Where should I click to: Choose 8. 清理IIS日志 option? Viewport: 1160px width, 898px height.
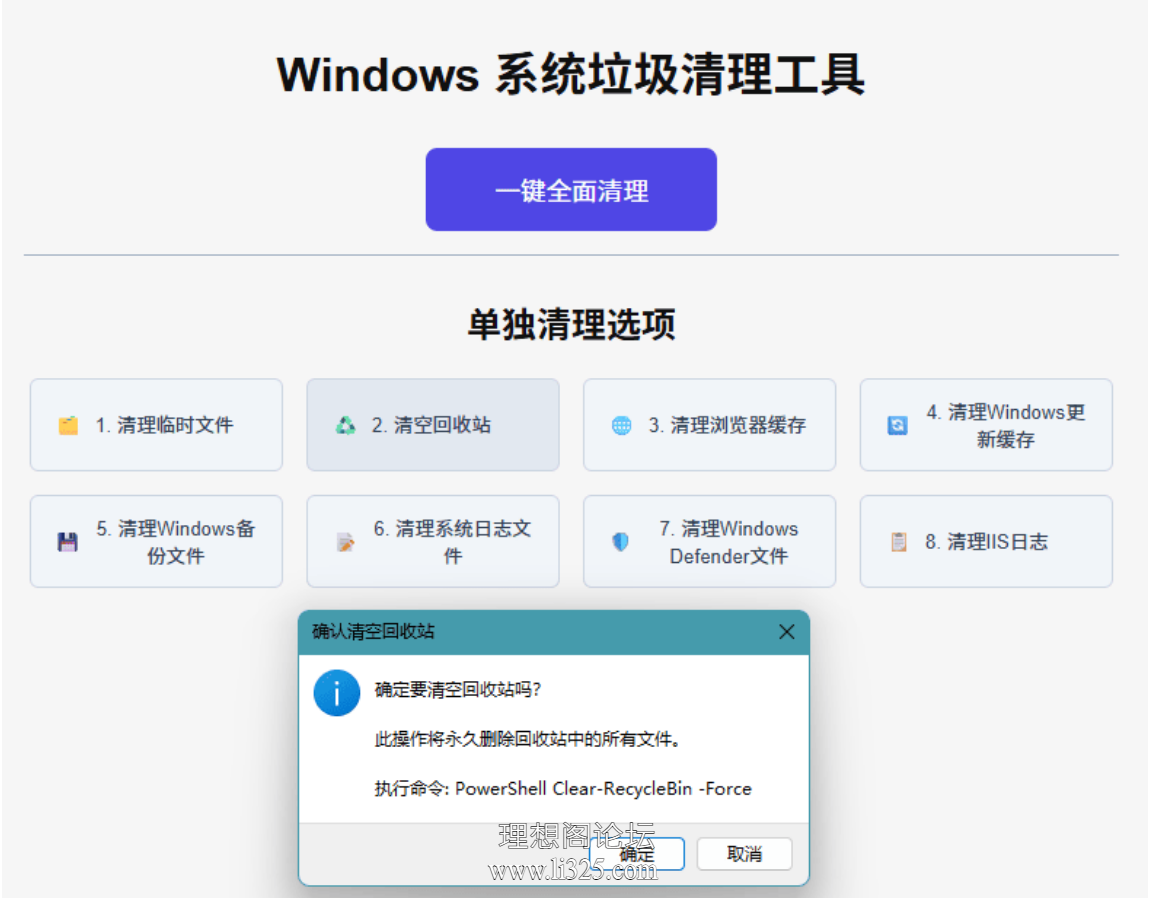986,541
